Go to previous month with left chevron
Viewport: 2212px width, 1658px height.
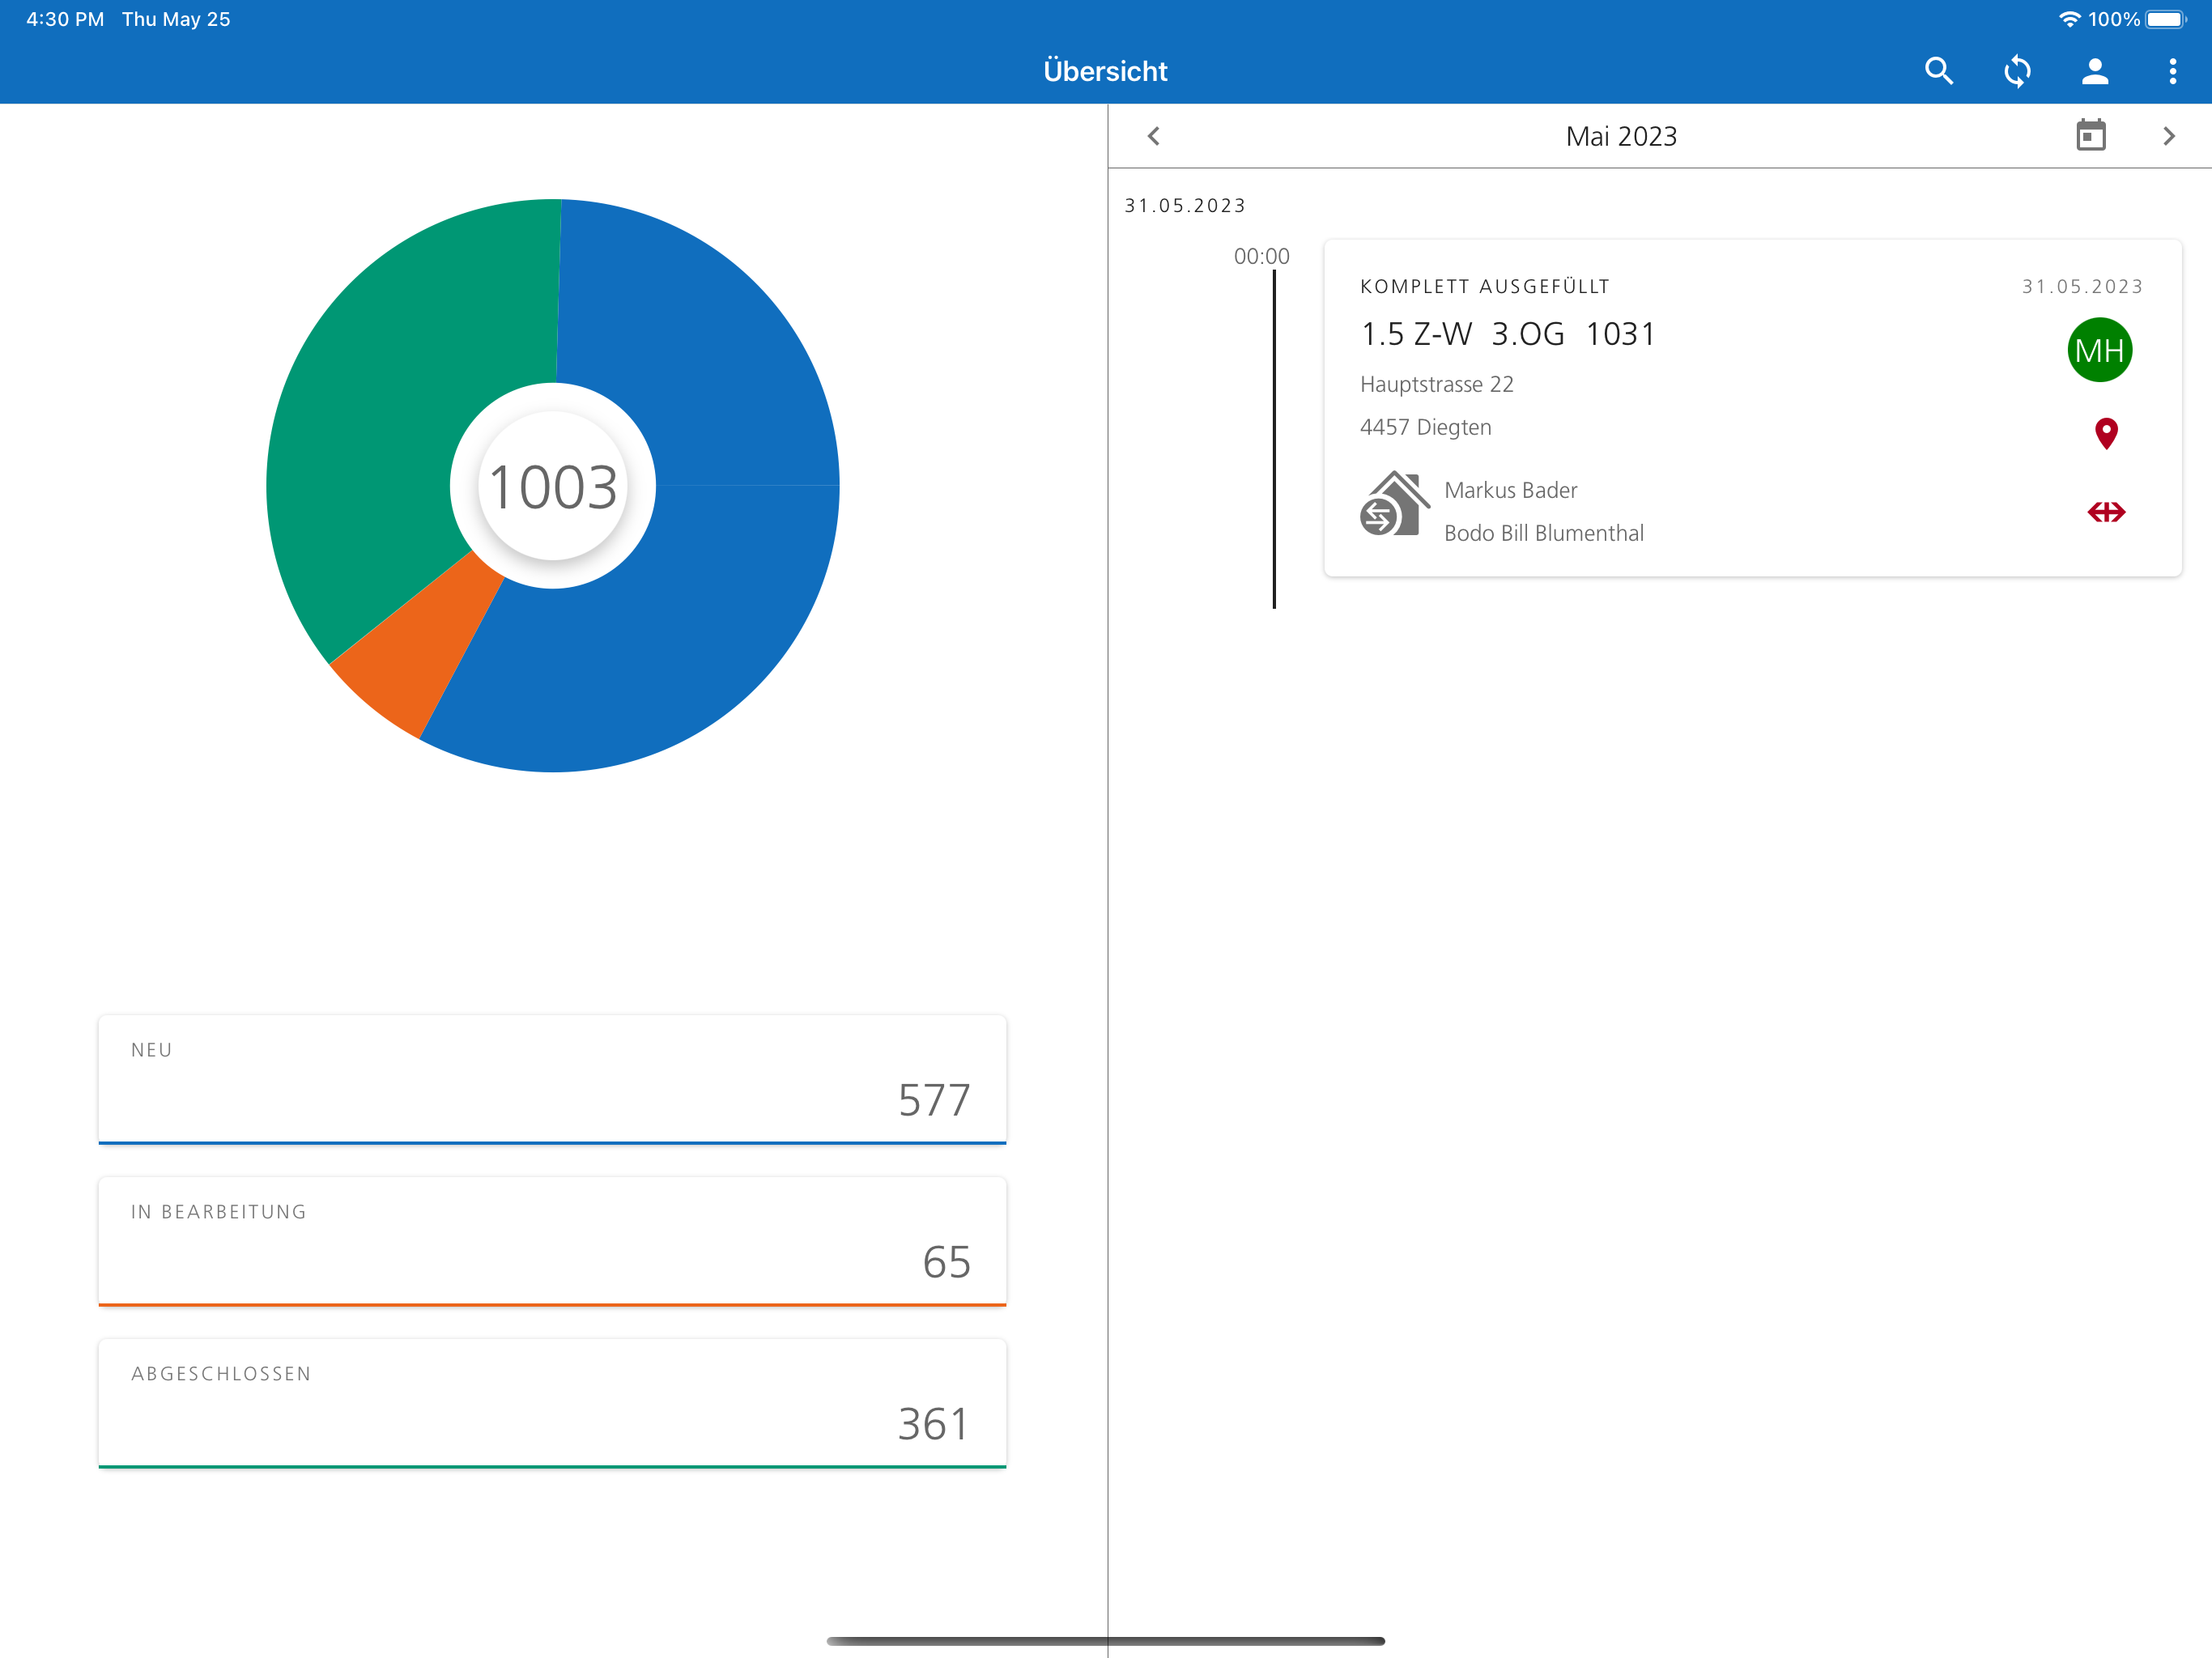pyautogui.click(x=1154, y=136)
